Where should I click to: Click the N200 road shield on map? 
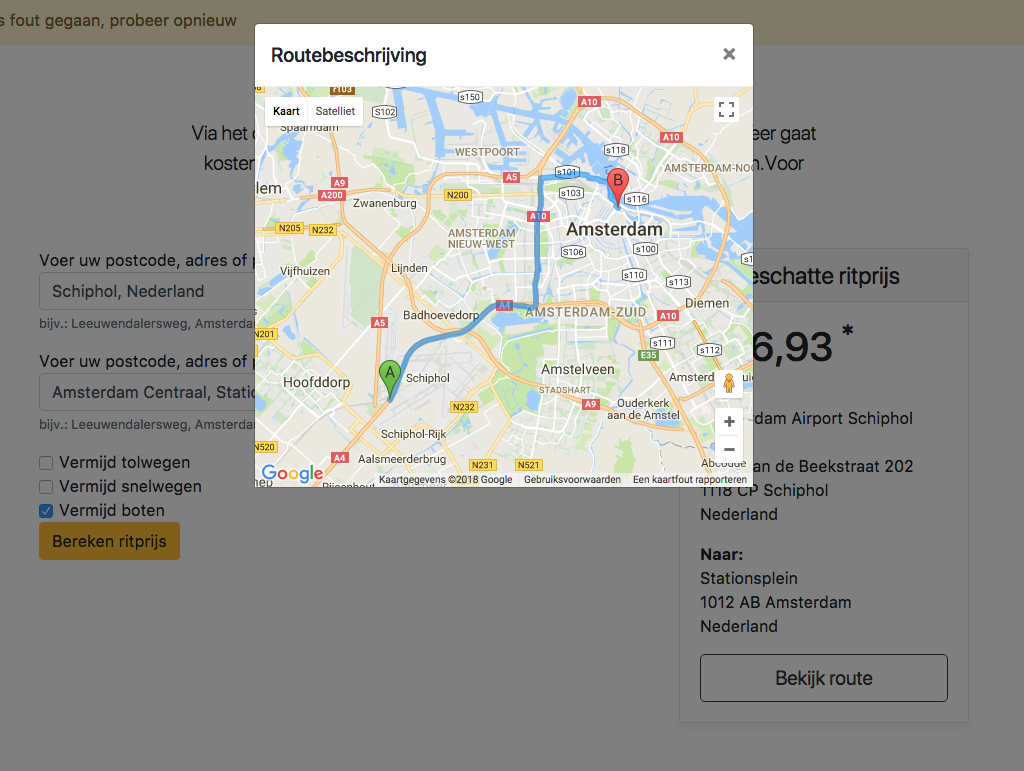coord(457,195)
